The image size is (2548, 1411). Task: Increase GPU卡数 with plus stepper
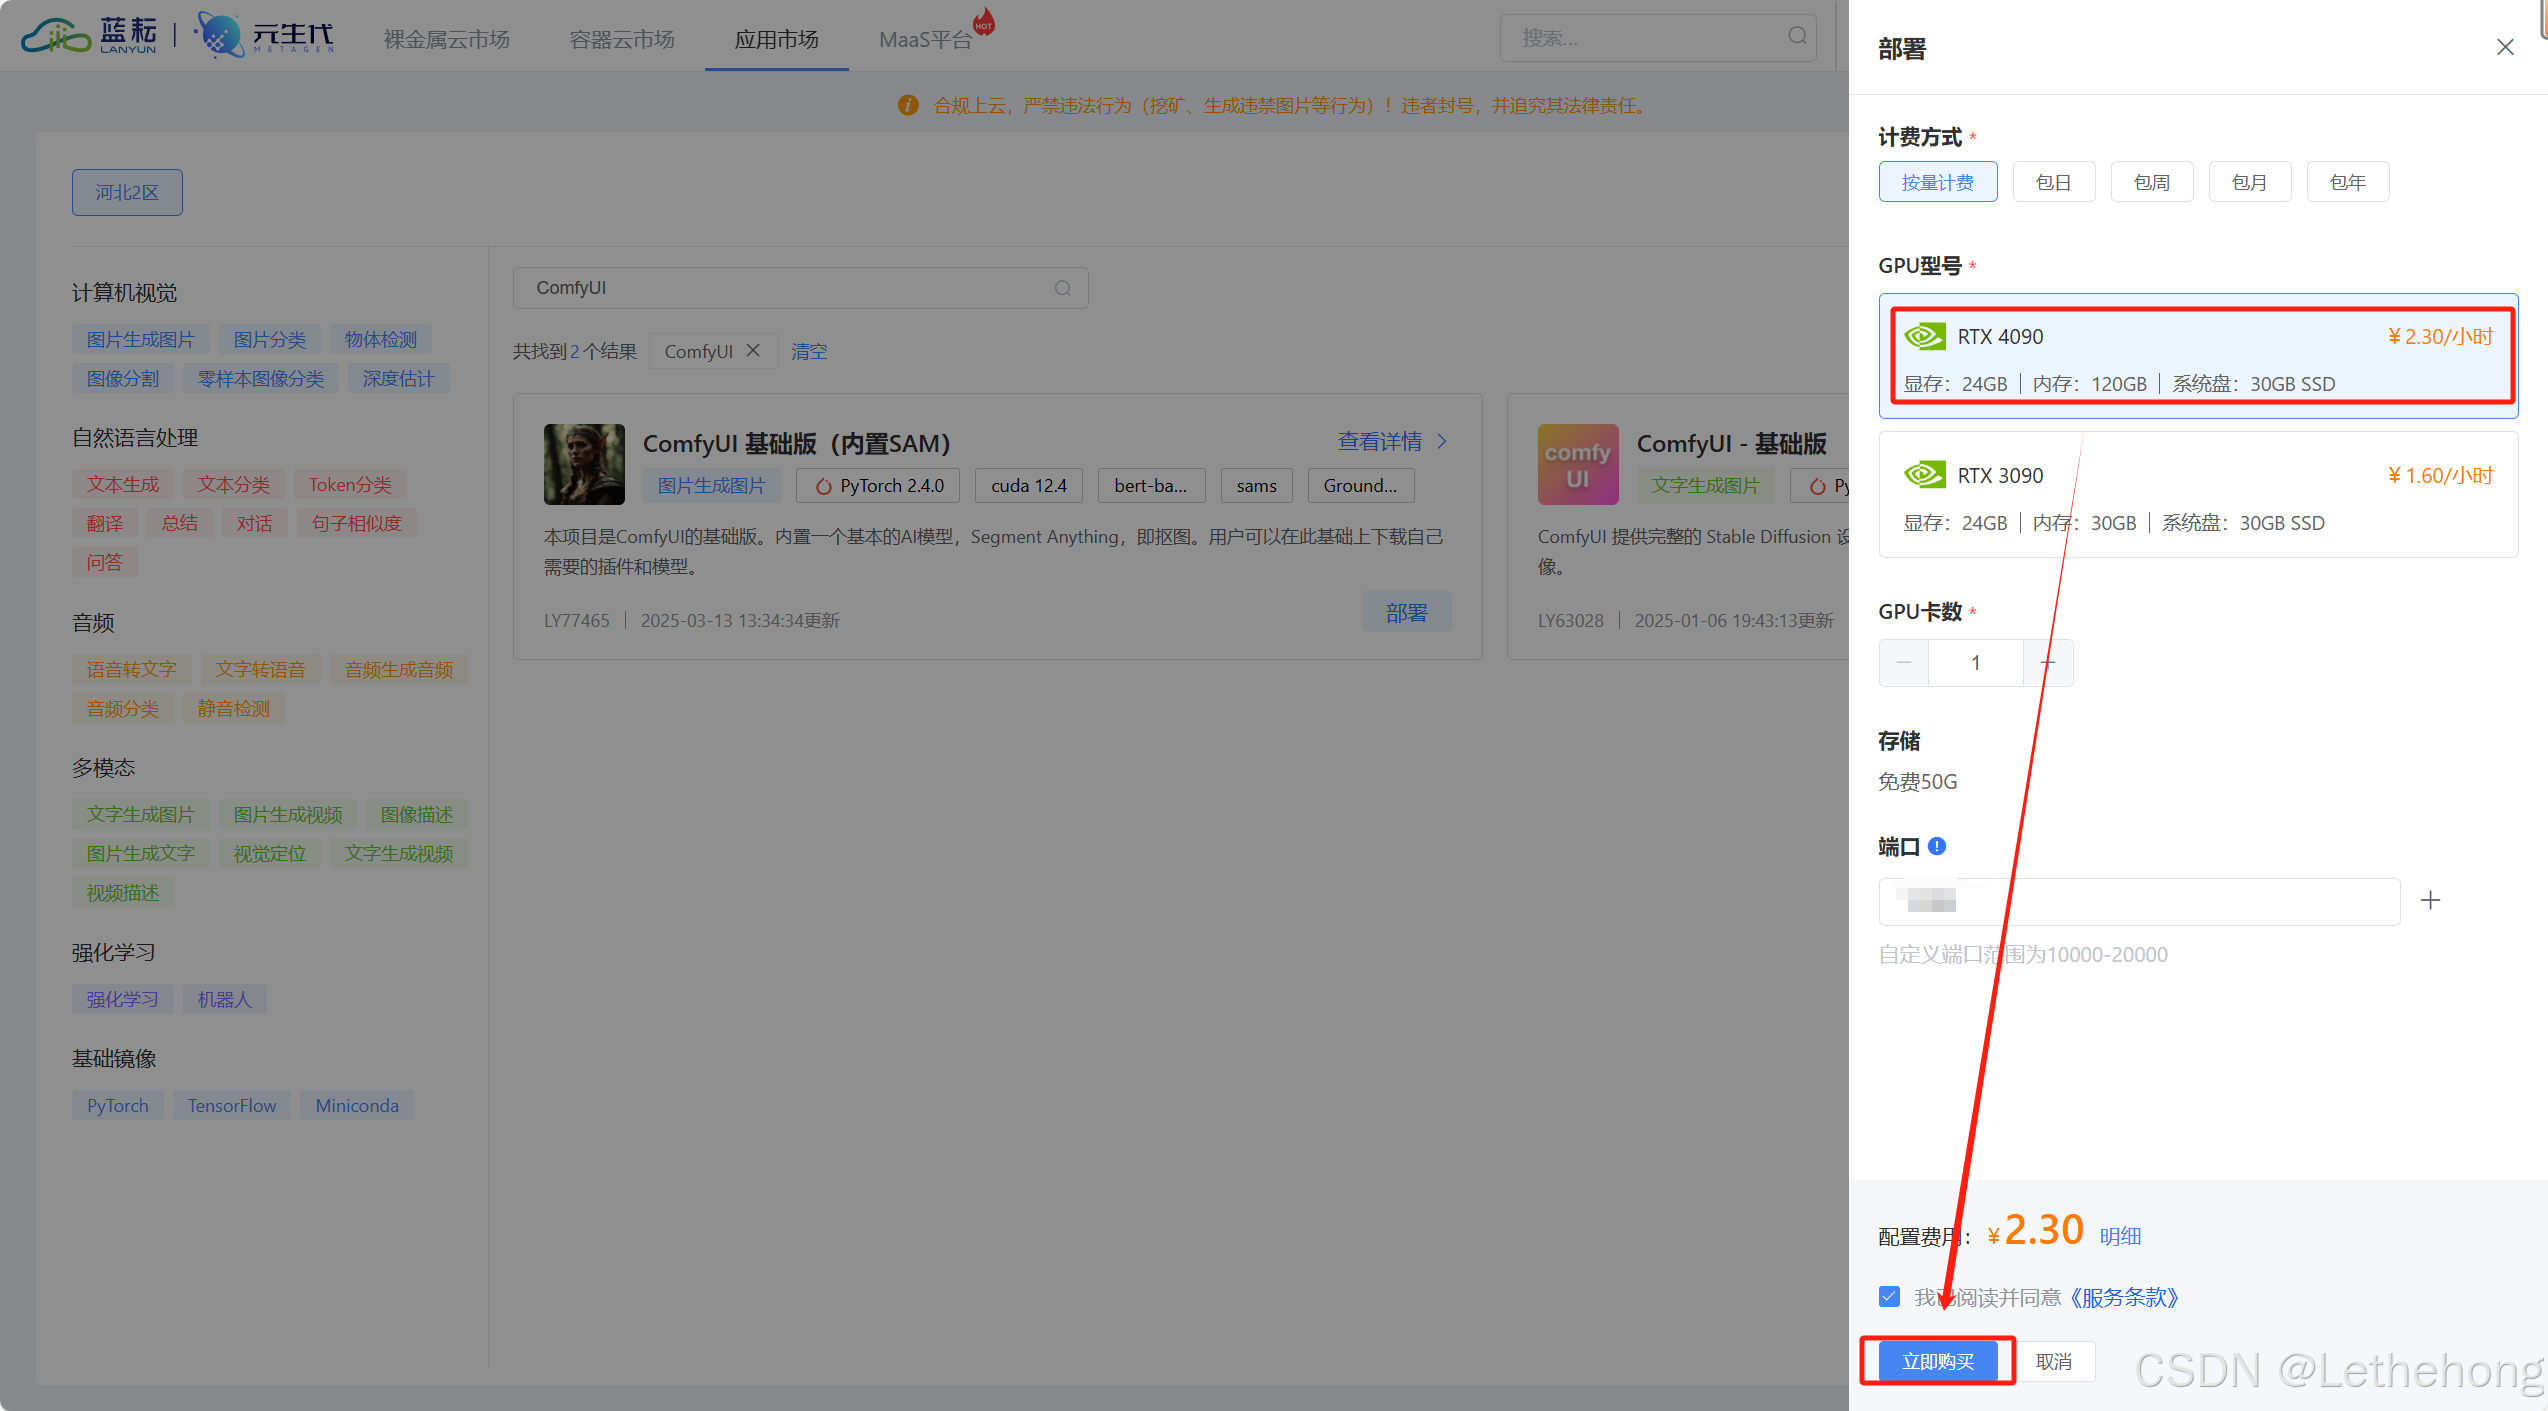tap(2048, 663)
